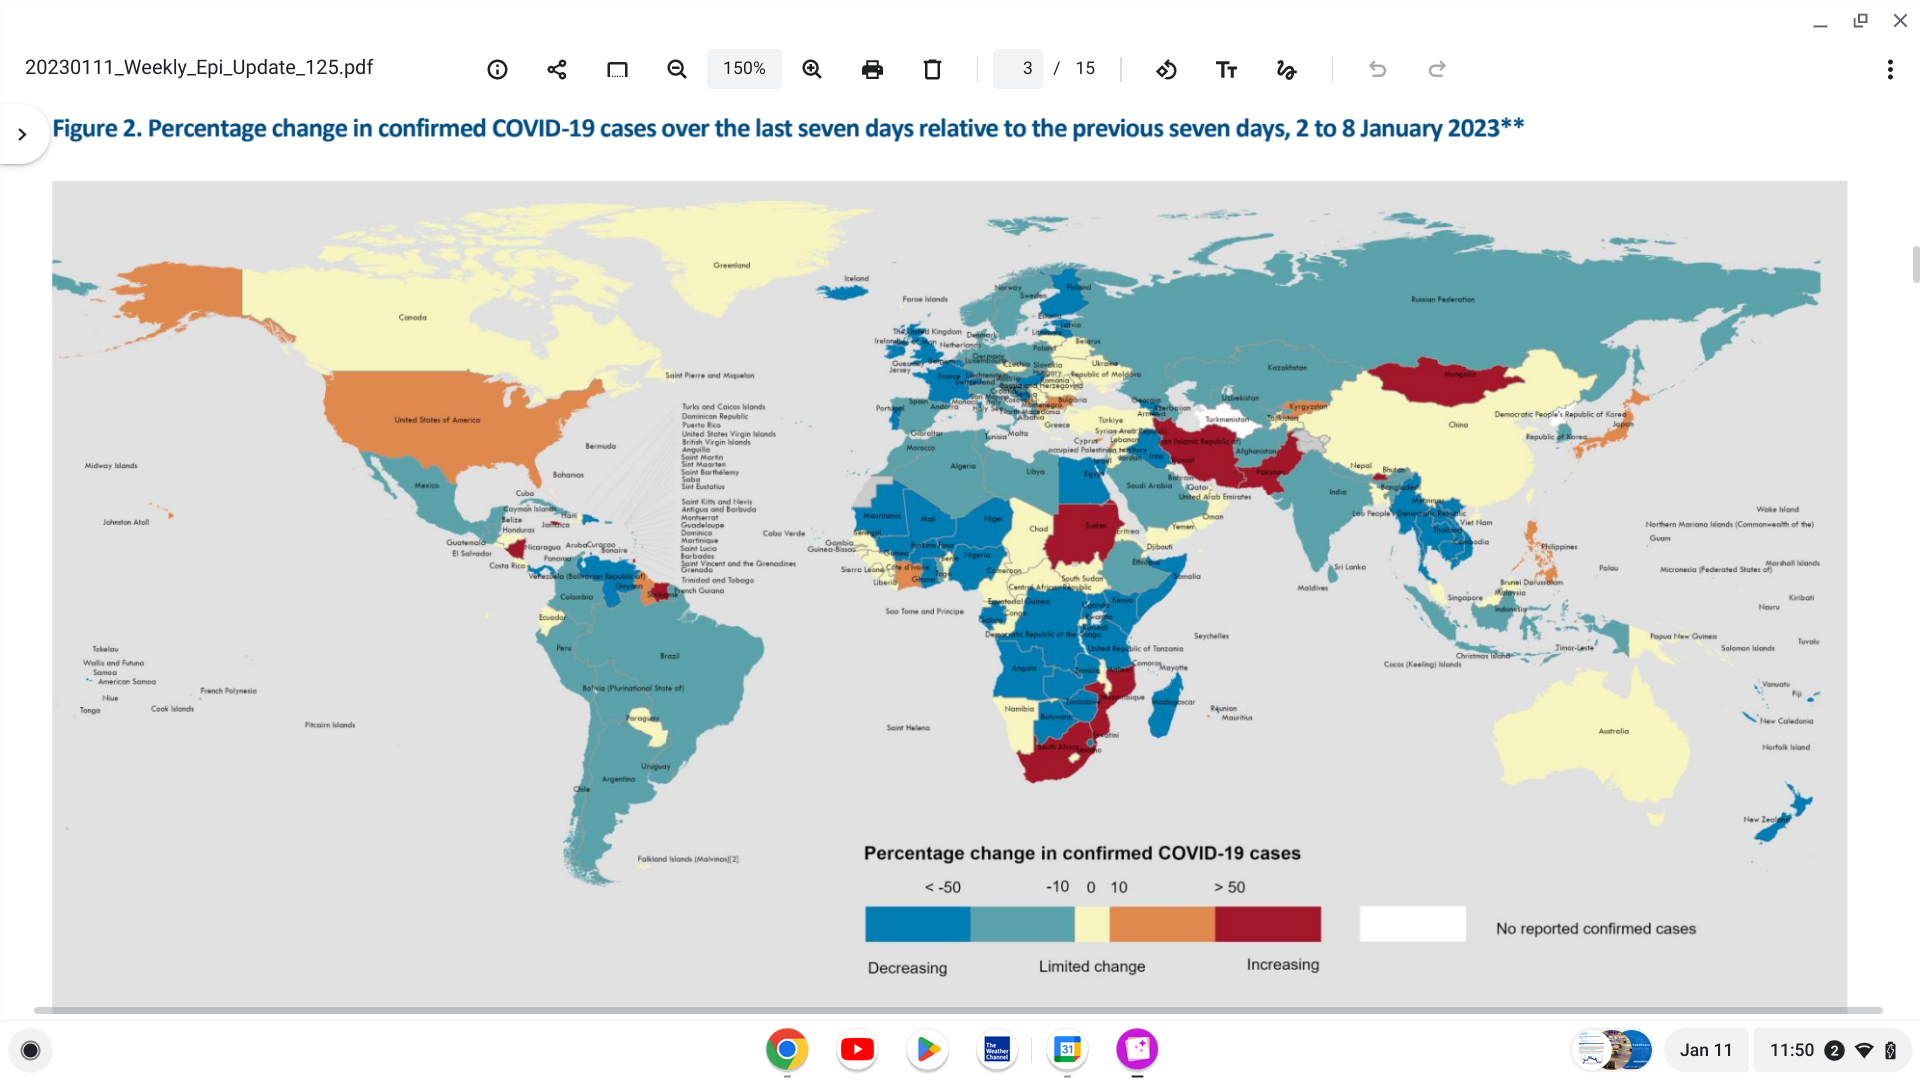Print the PDF document

(x=872, y=69)
